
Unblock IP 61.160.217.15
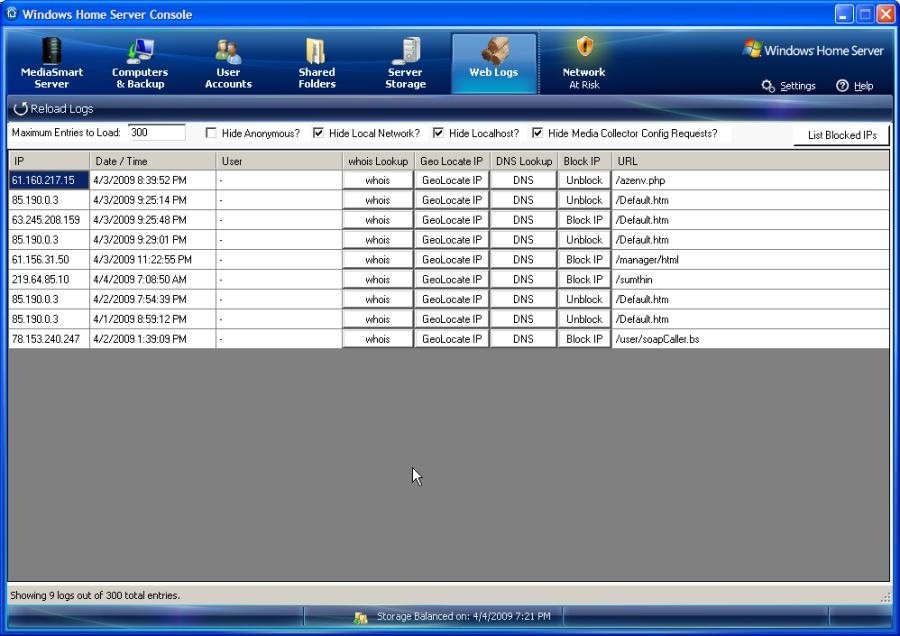(x=584, y=180)
